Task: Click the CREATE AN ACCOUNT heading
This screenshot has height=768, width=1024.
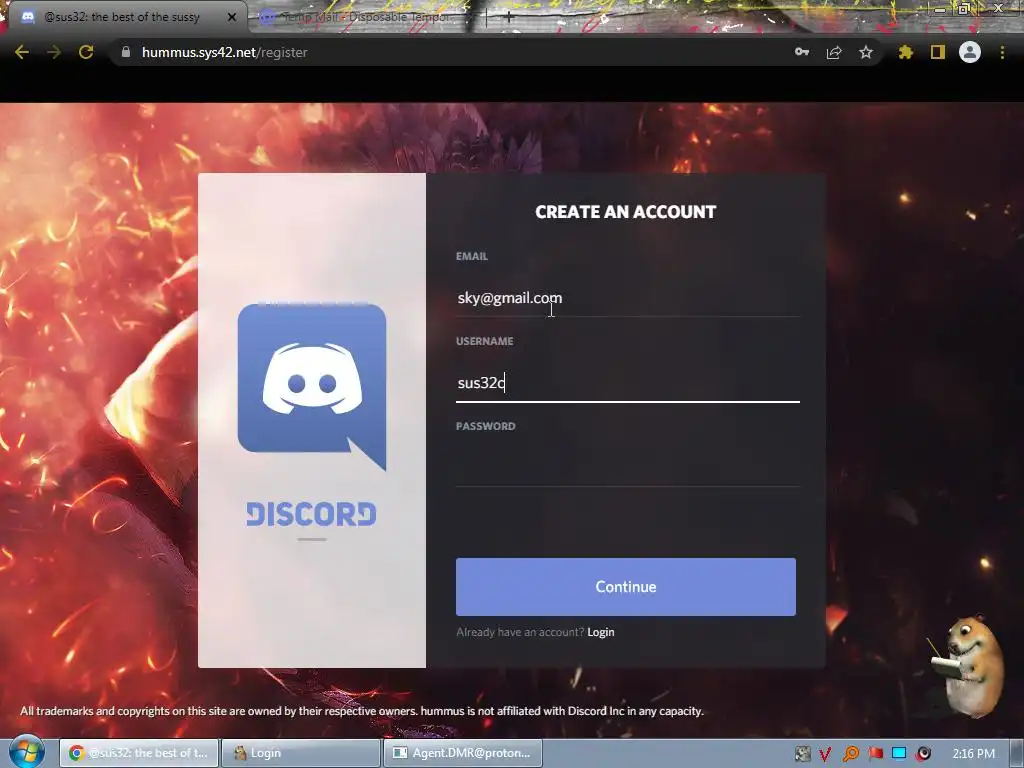Action: [626, 212]
